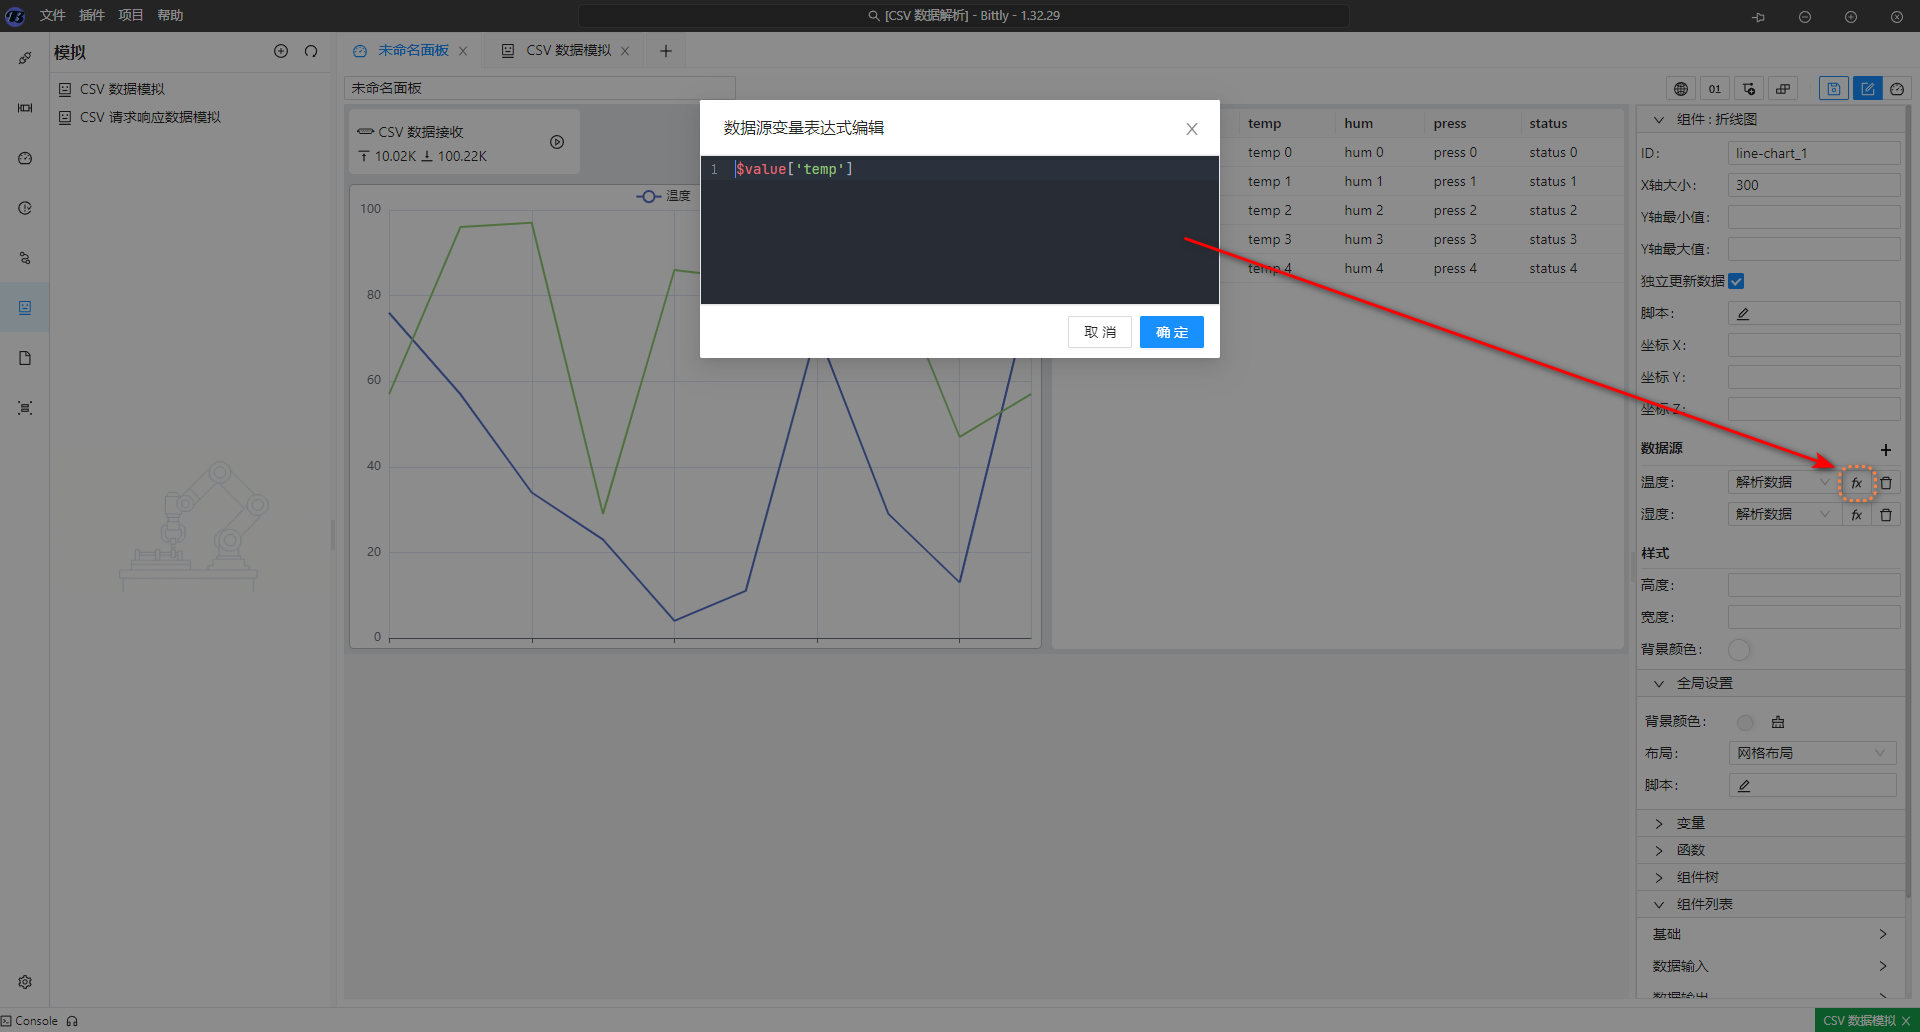Viewport: 1920px width, 1032px height.
Task: Click the 取消 button
Action: [x=1099, y=332]
